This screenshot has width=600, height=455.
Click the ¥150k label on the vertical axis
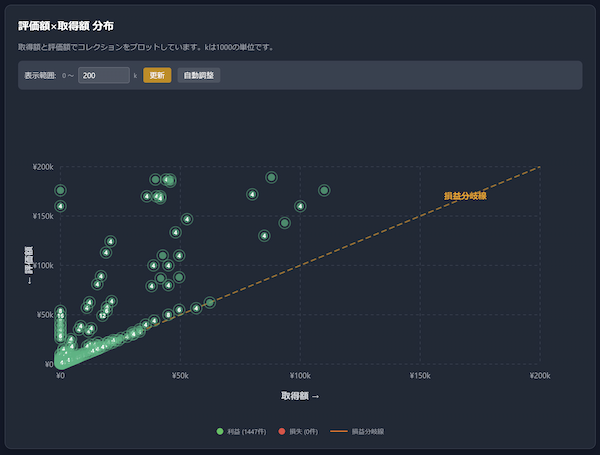click(x=43, y=215)
